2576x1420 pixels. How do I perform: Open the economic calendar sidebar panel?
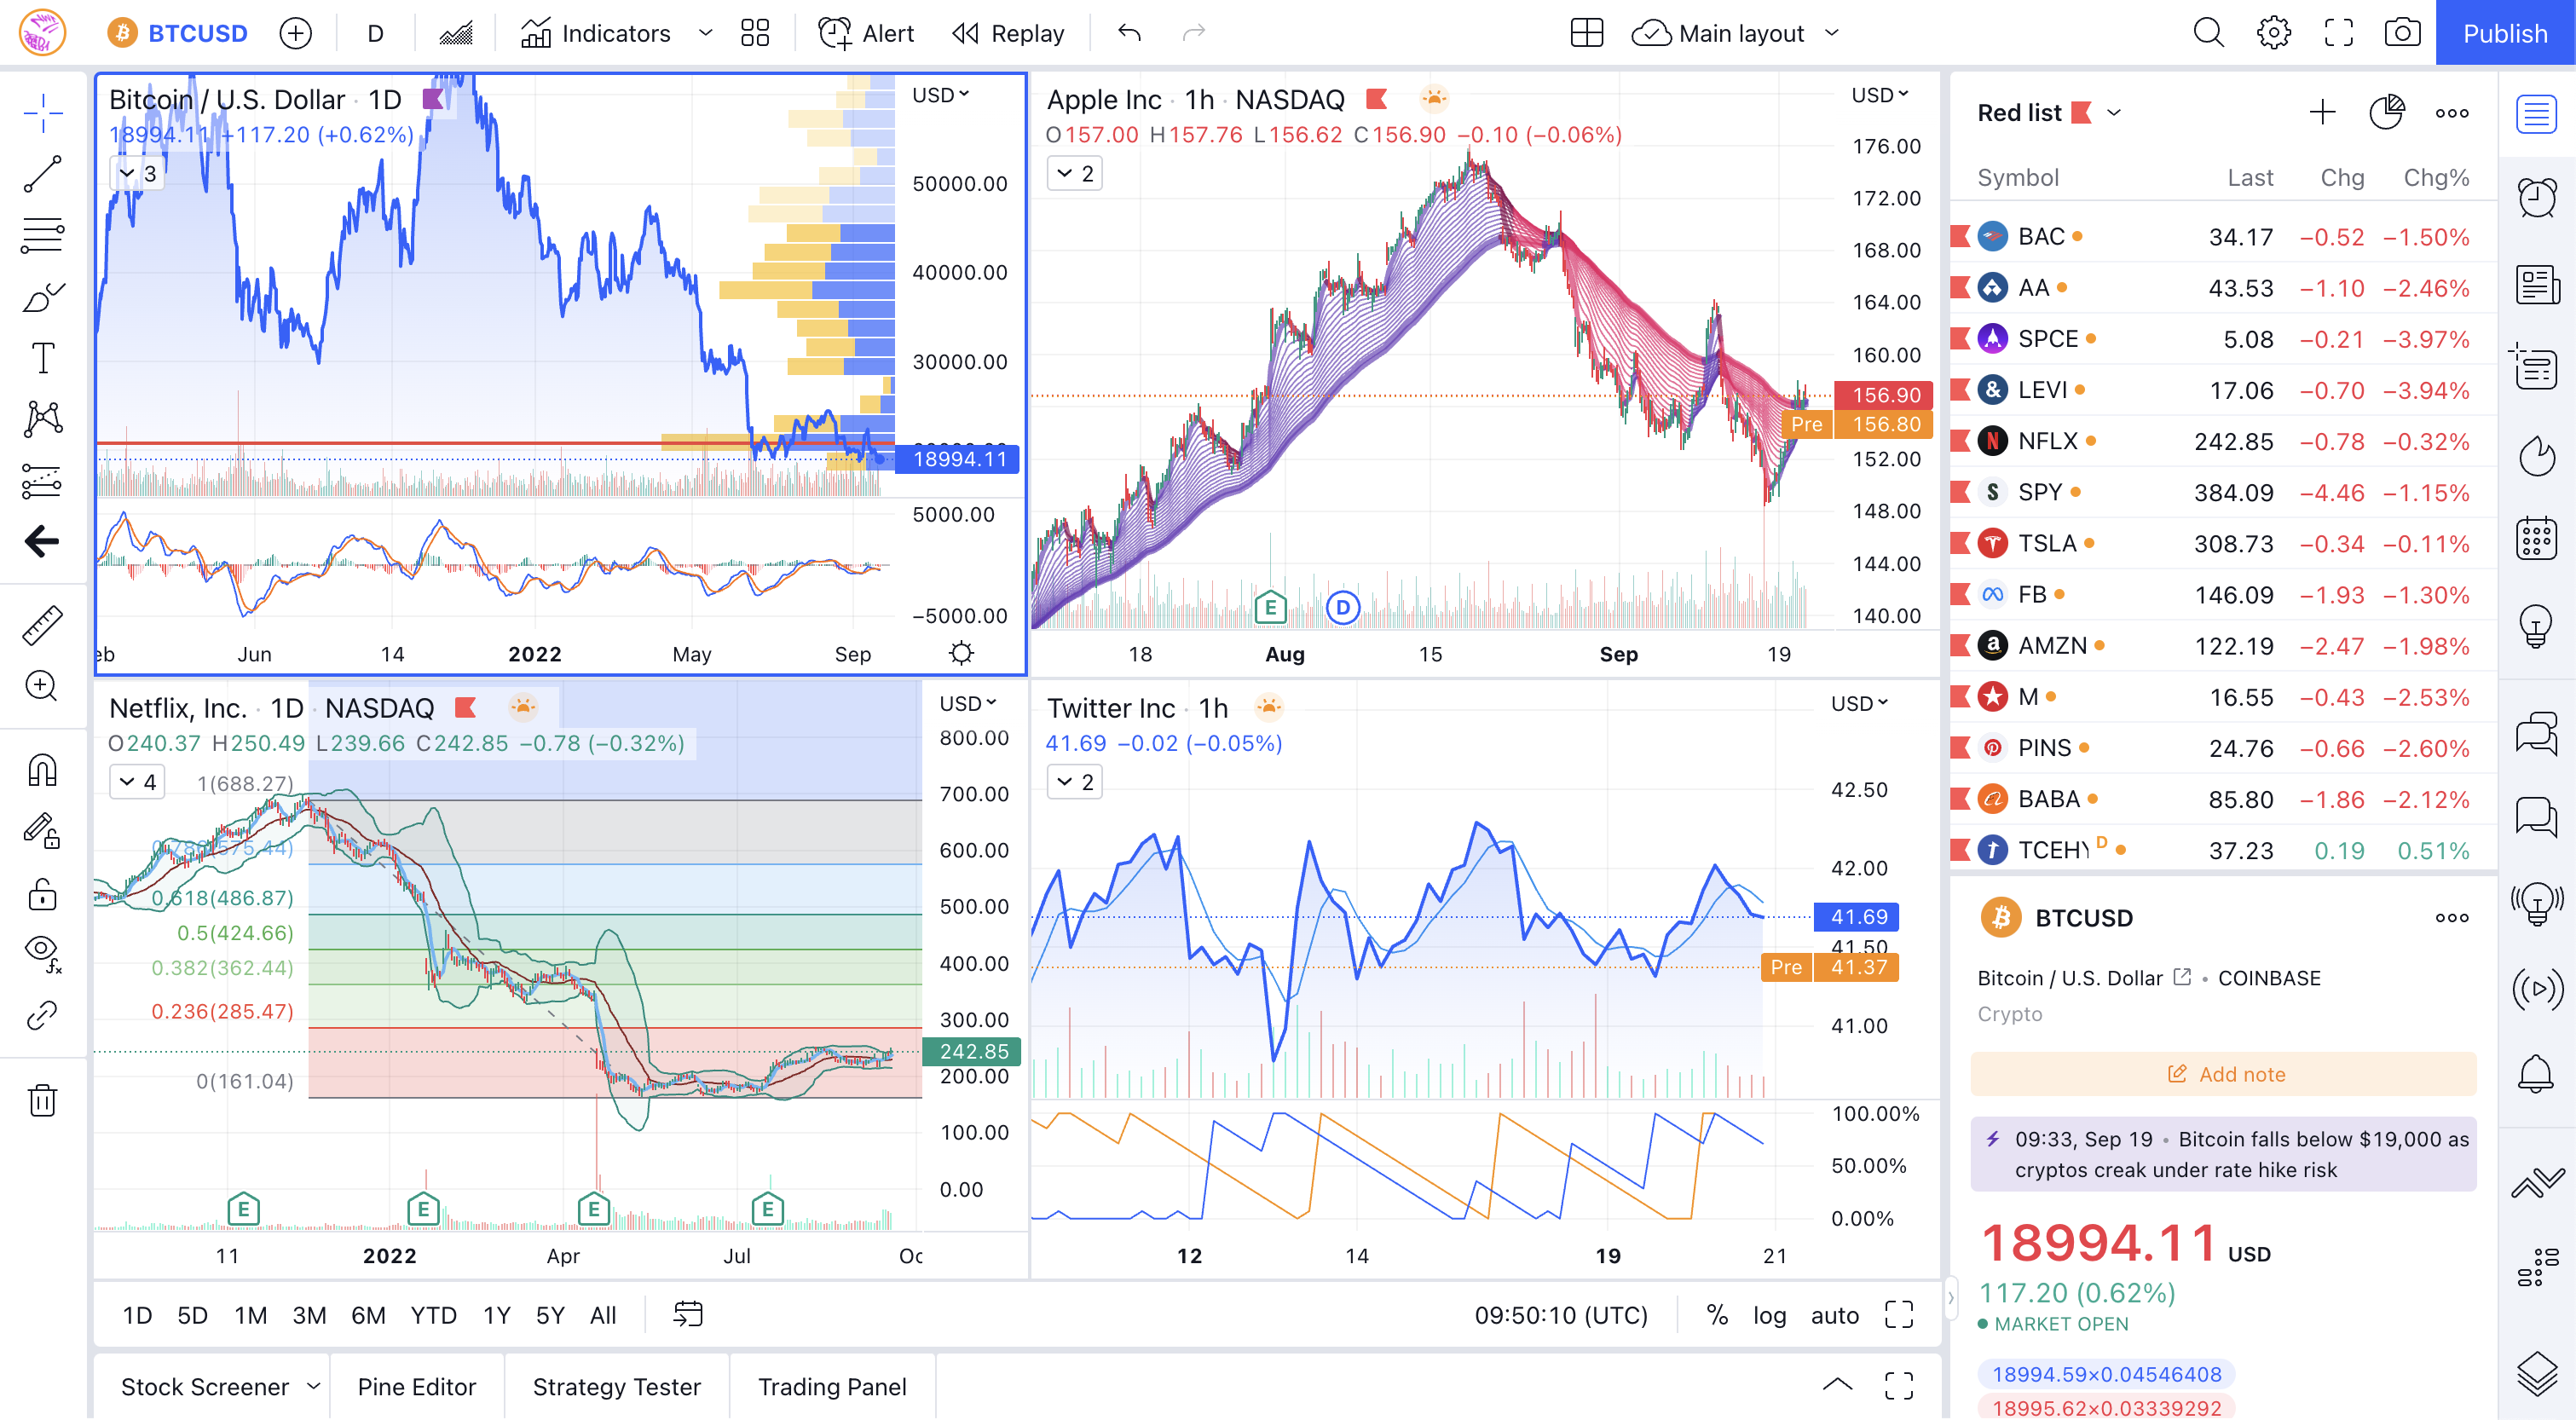click(2537, 539)
